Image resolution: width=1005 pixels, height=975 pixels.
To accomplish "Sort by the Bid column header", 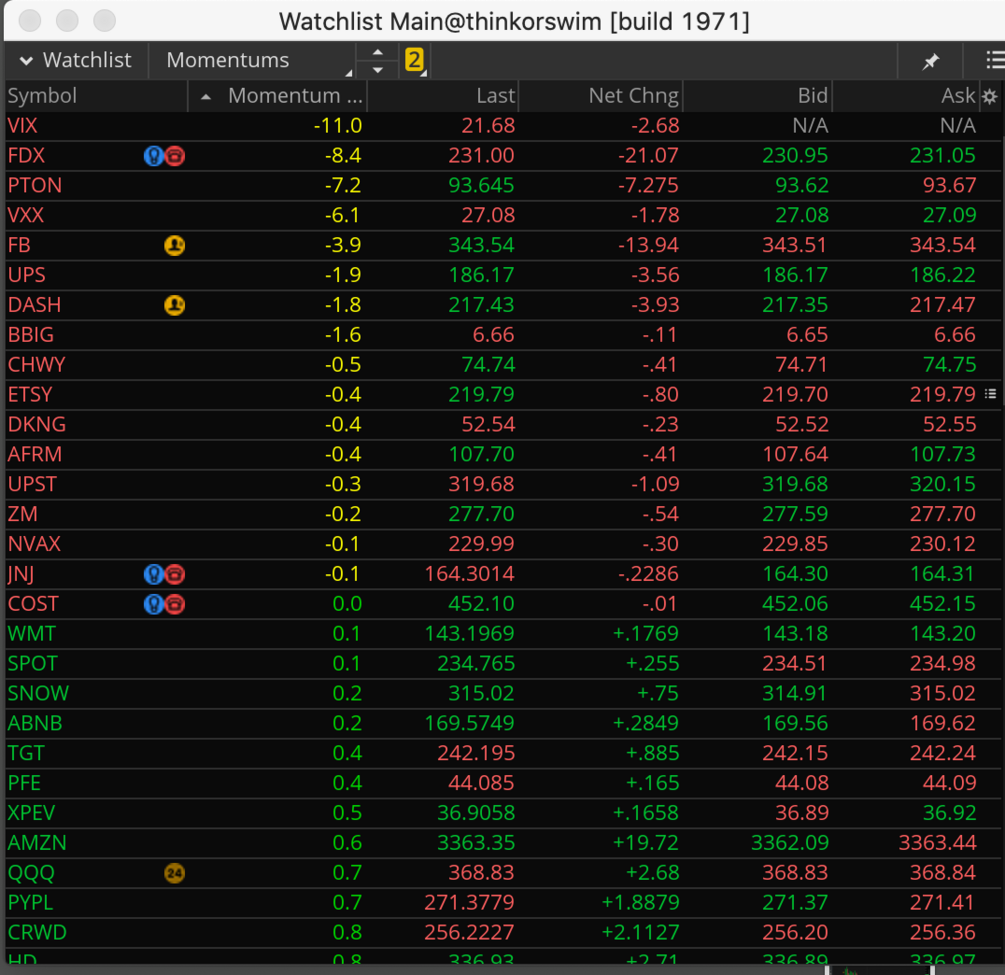I will 813,96.
